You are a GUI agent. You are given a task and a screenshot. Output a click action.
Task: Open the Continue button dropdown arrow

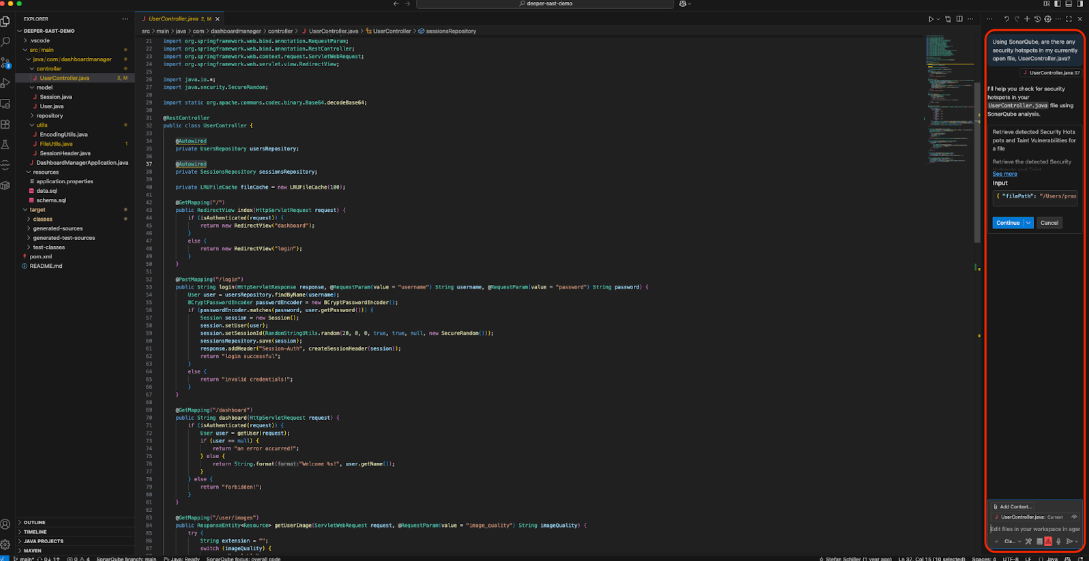[x=1028, y=223]
